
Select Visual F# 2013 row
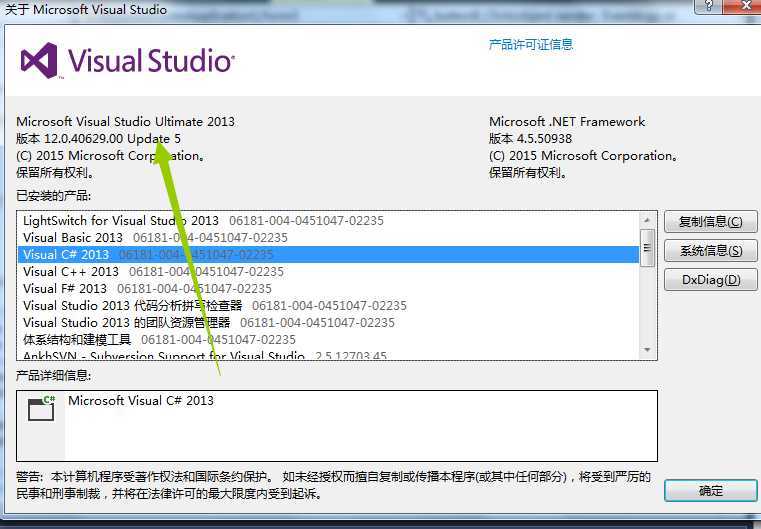click(328, 289)
